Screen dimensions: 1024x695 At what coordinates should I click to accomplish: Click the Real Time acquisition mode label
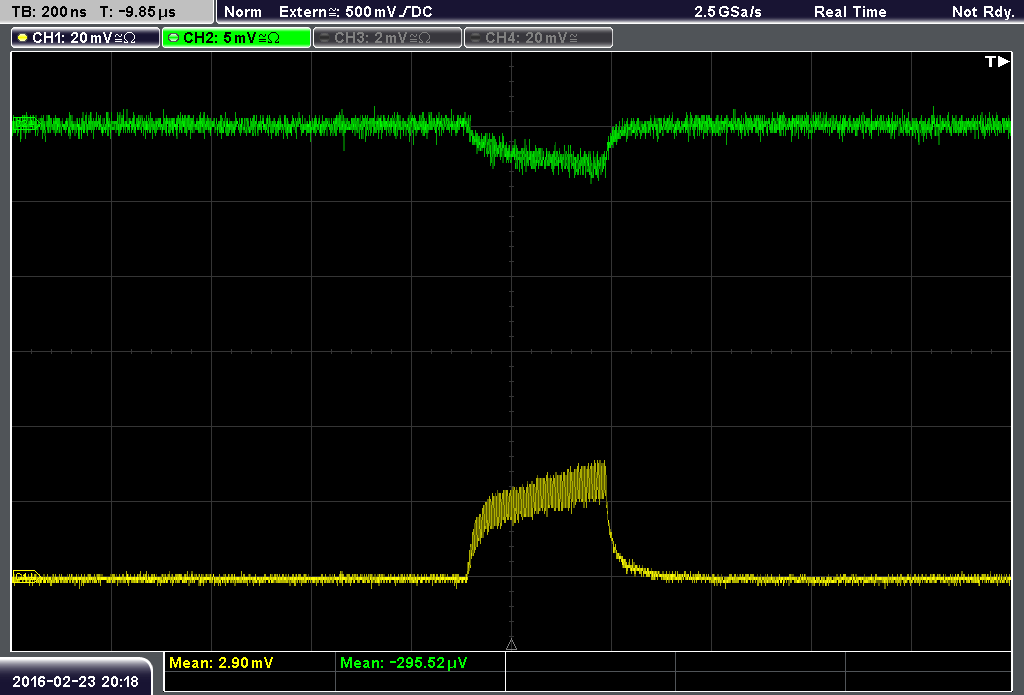coord(850,12)
